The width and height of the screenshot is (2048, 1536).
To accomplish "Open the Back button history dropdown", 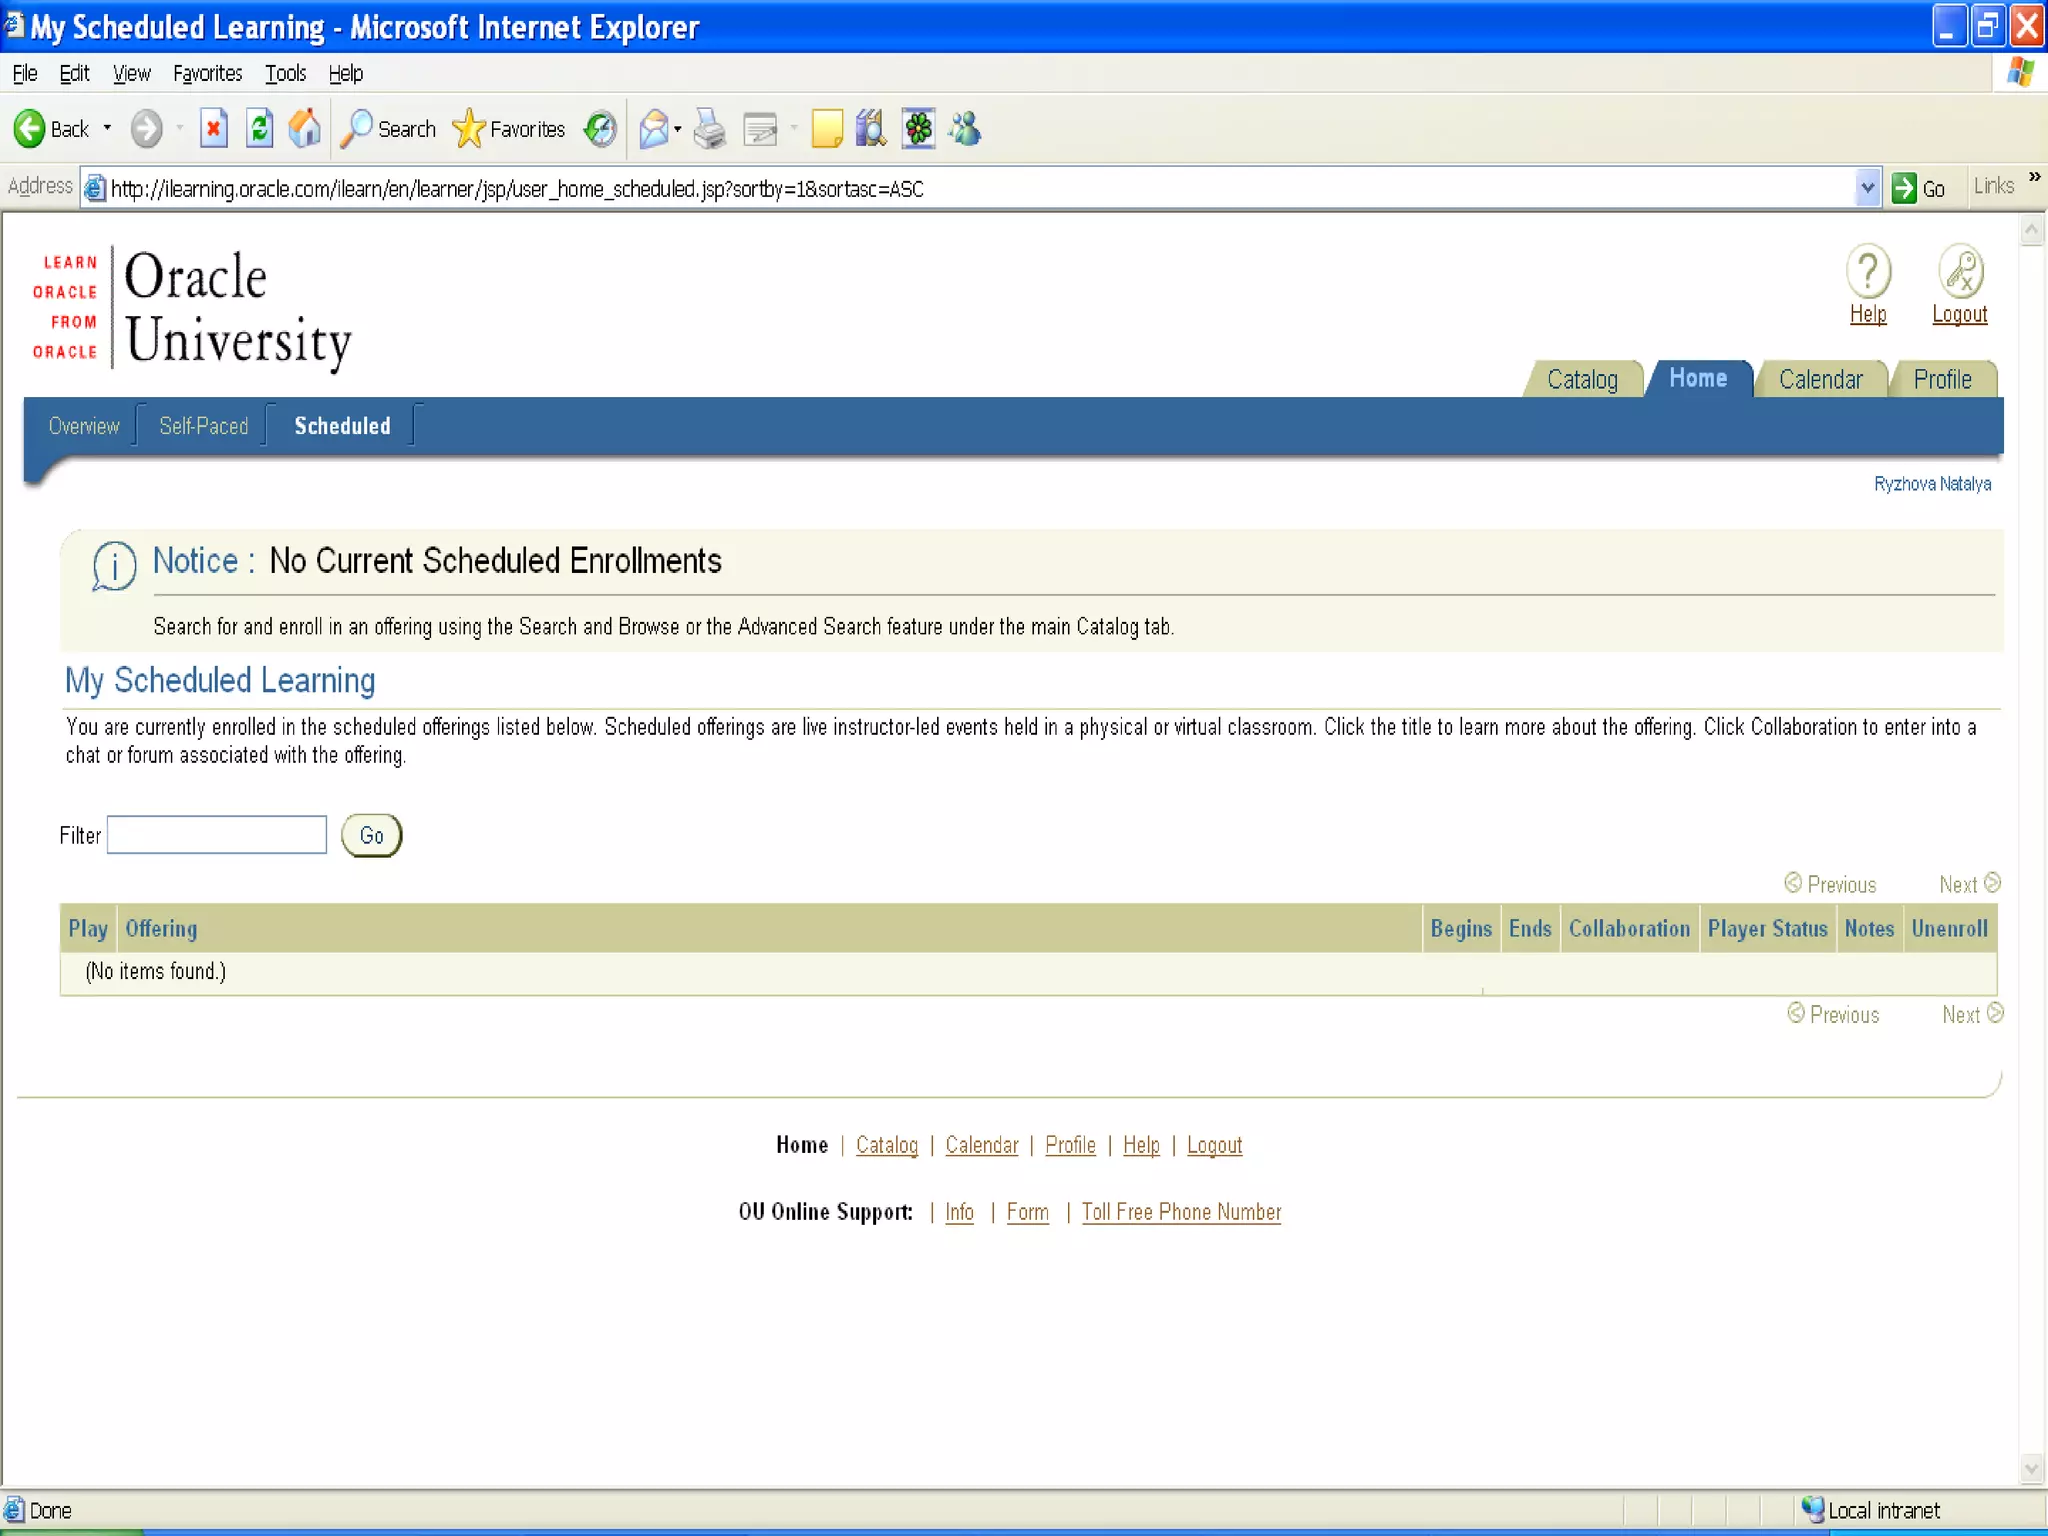I will [x=107, y=129].
